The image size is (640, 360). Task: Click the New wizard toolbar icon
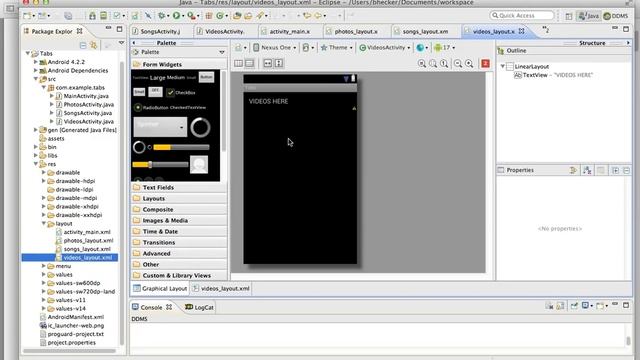click(x=27, y=16)
